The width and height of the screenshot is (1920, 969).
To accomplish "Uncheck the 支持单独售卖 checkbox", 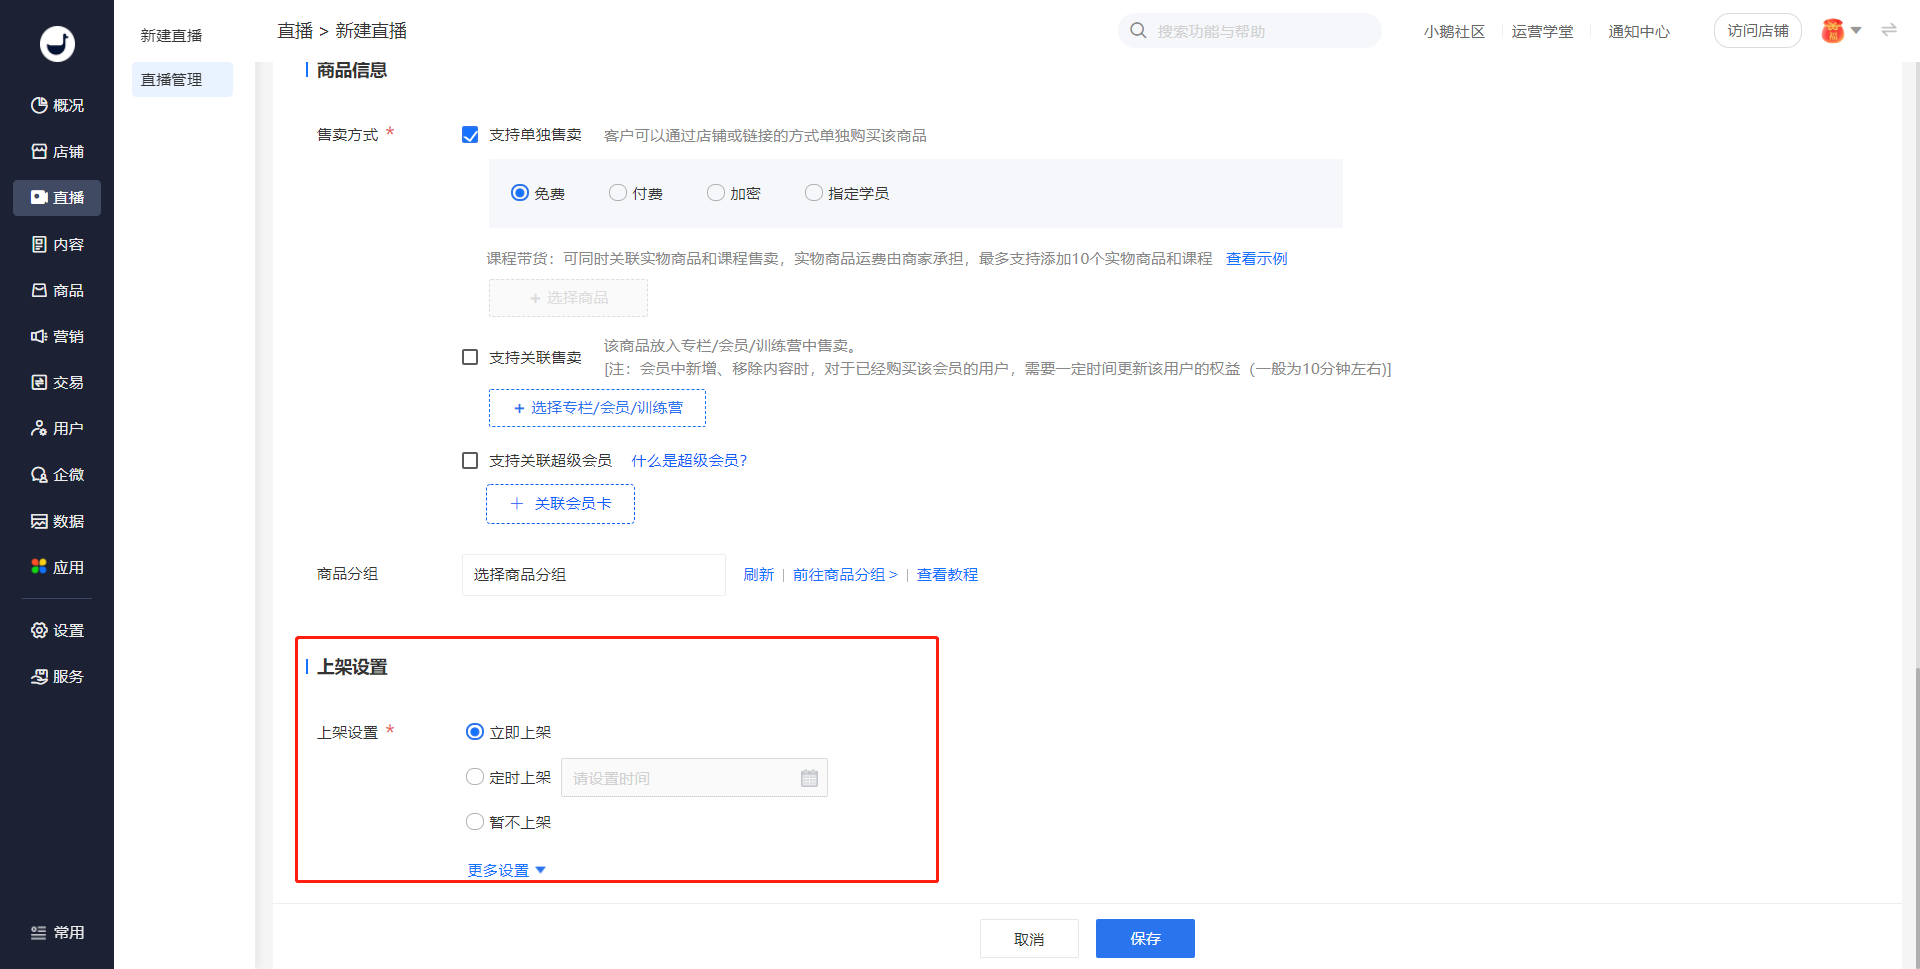I will [x=470, y=135].
